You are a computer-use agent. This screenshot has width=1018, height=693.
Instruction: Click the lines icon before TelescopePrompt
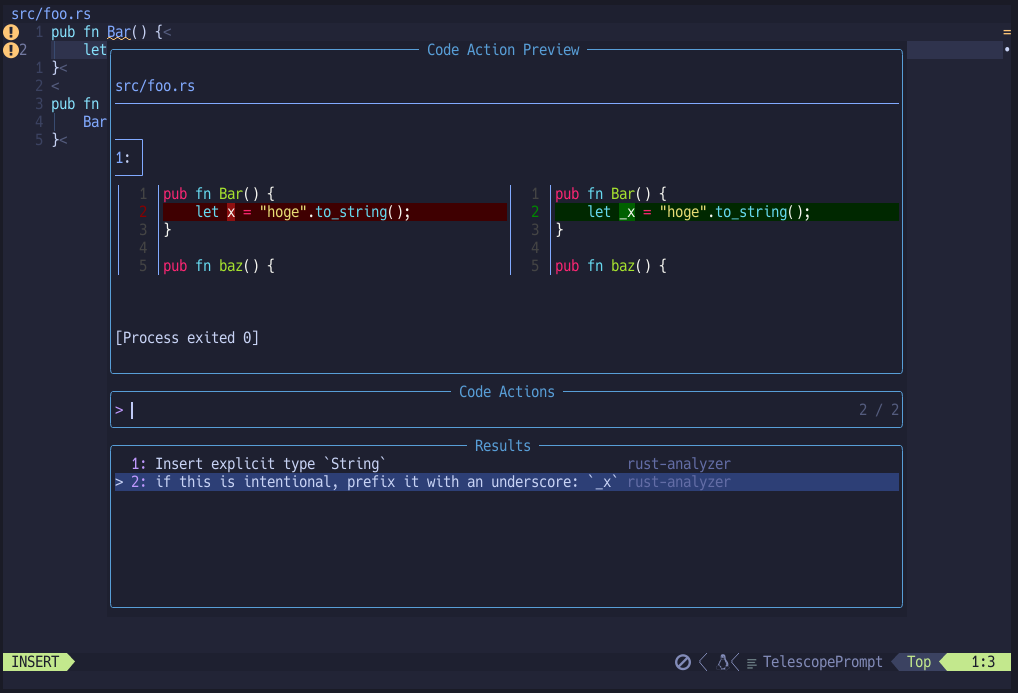(x=751, y=663)
